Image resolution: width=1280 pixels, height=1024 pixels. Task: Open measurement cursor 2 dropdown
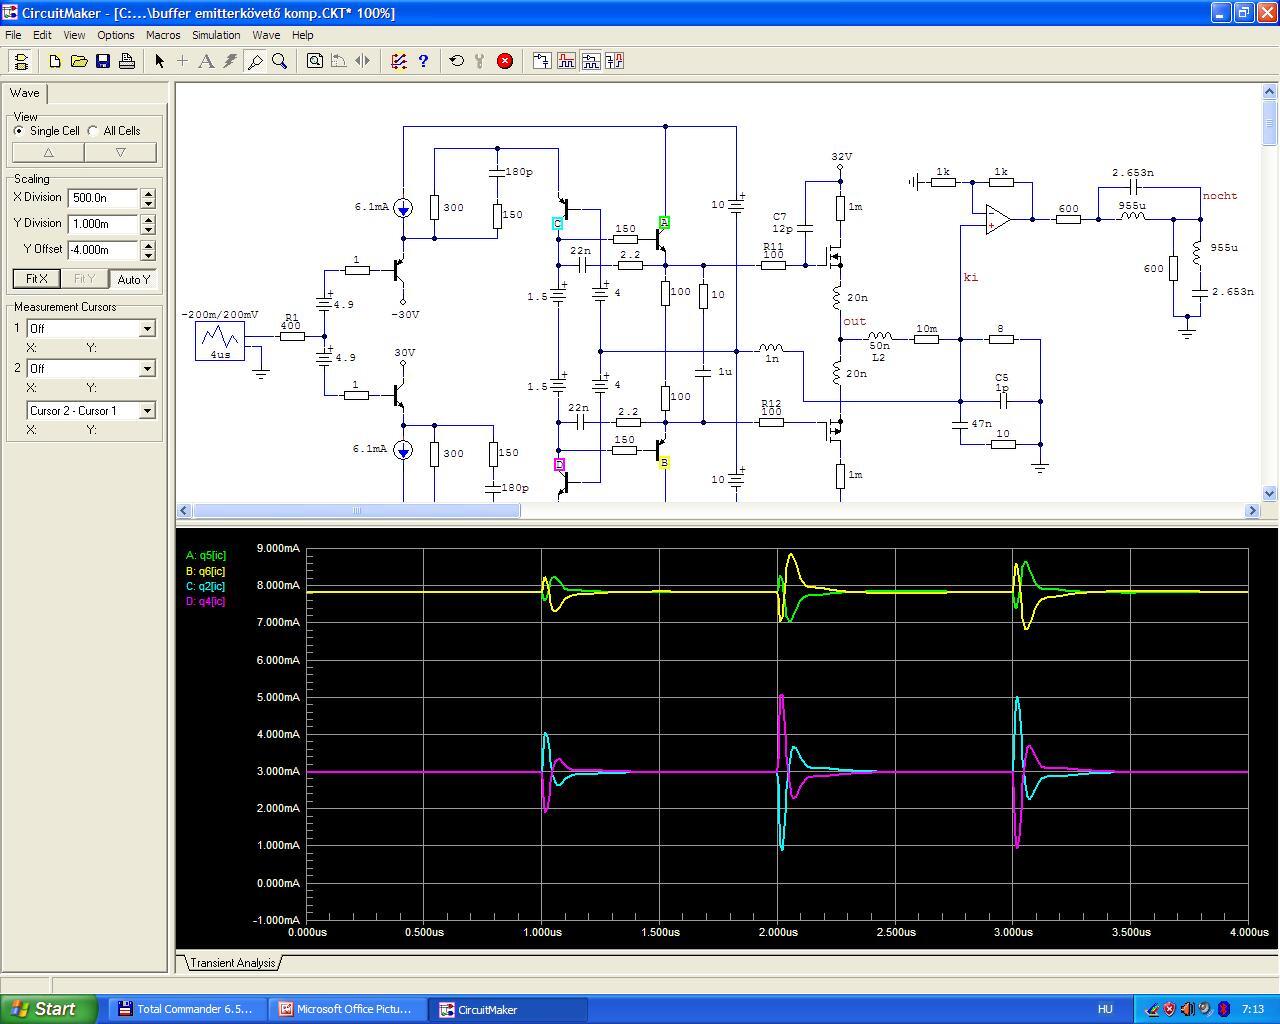(147, 369)
